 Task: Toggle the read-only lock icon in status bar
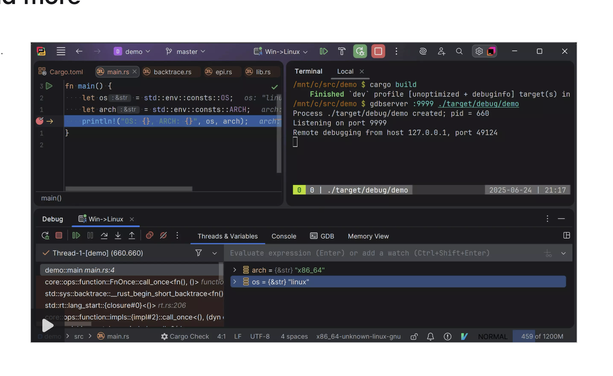414,337
